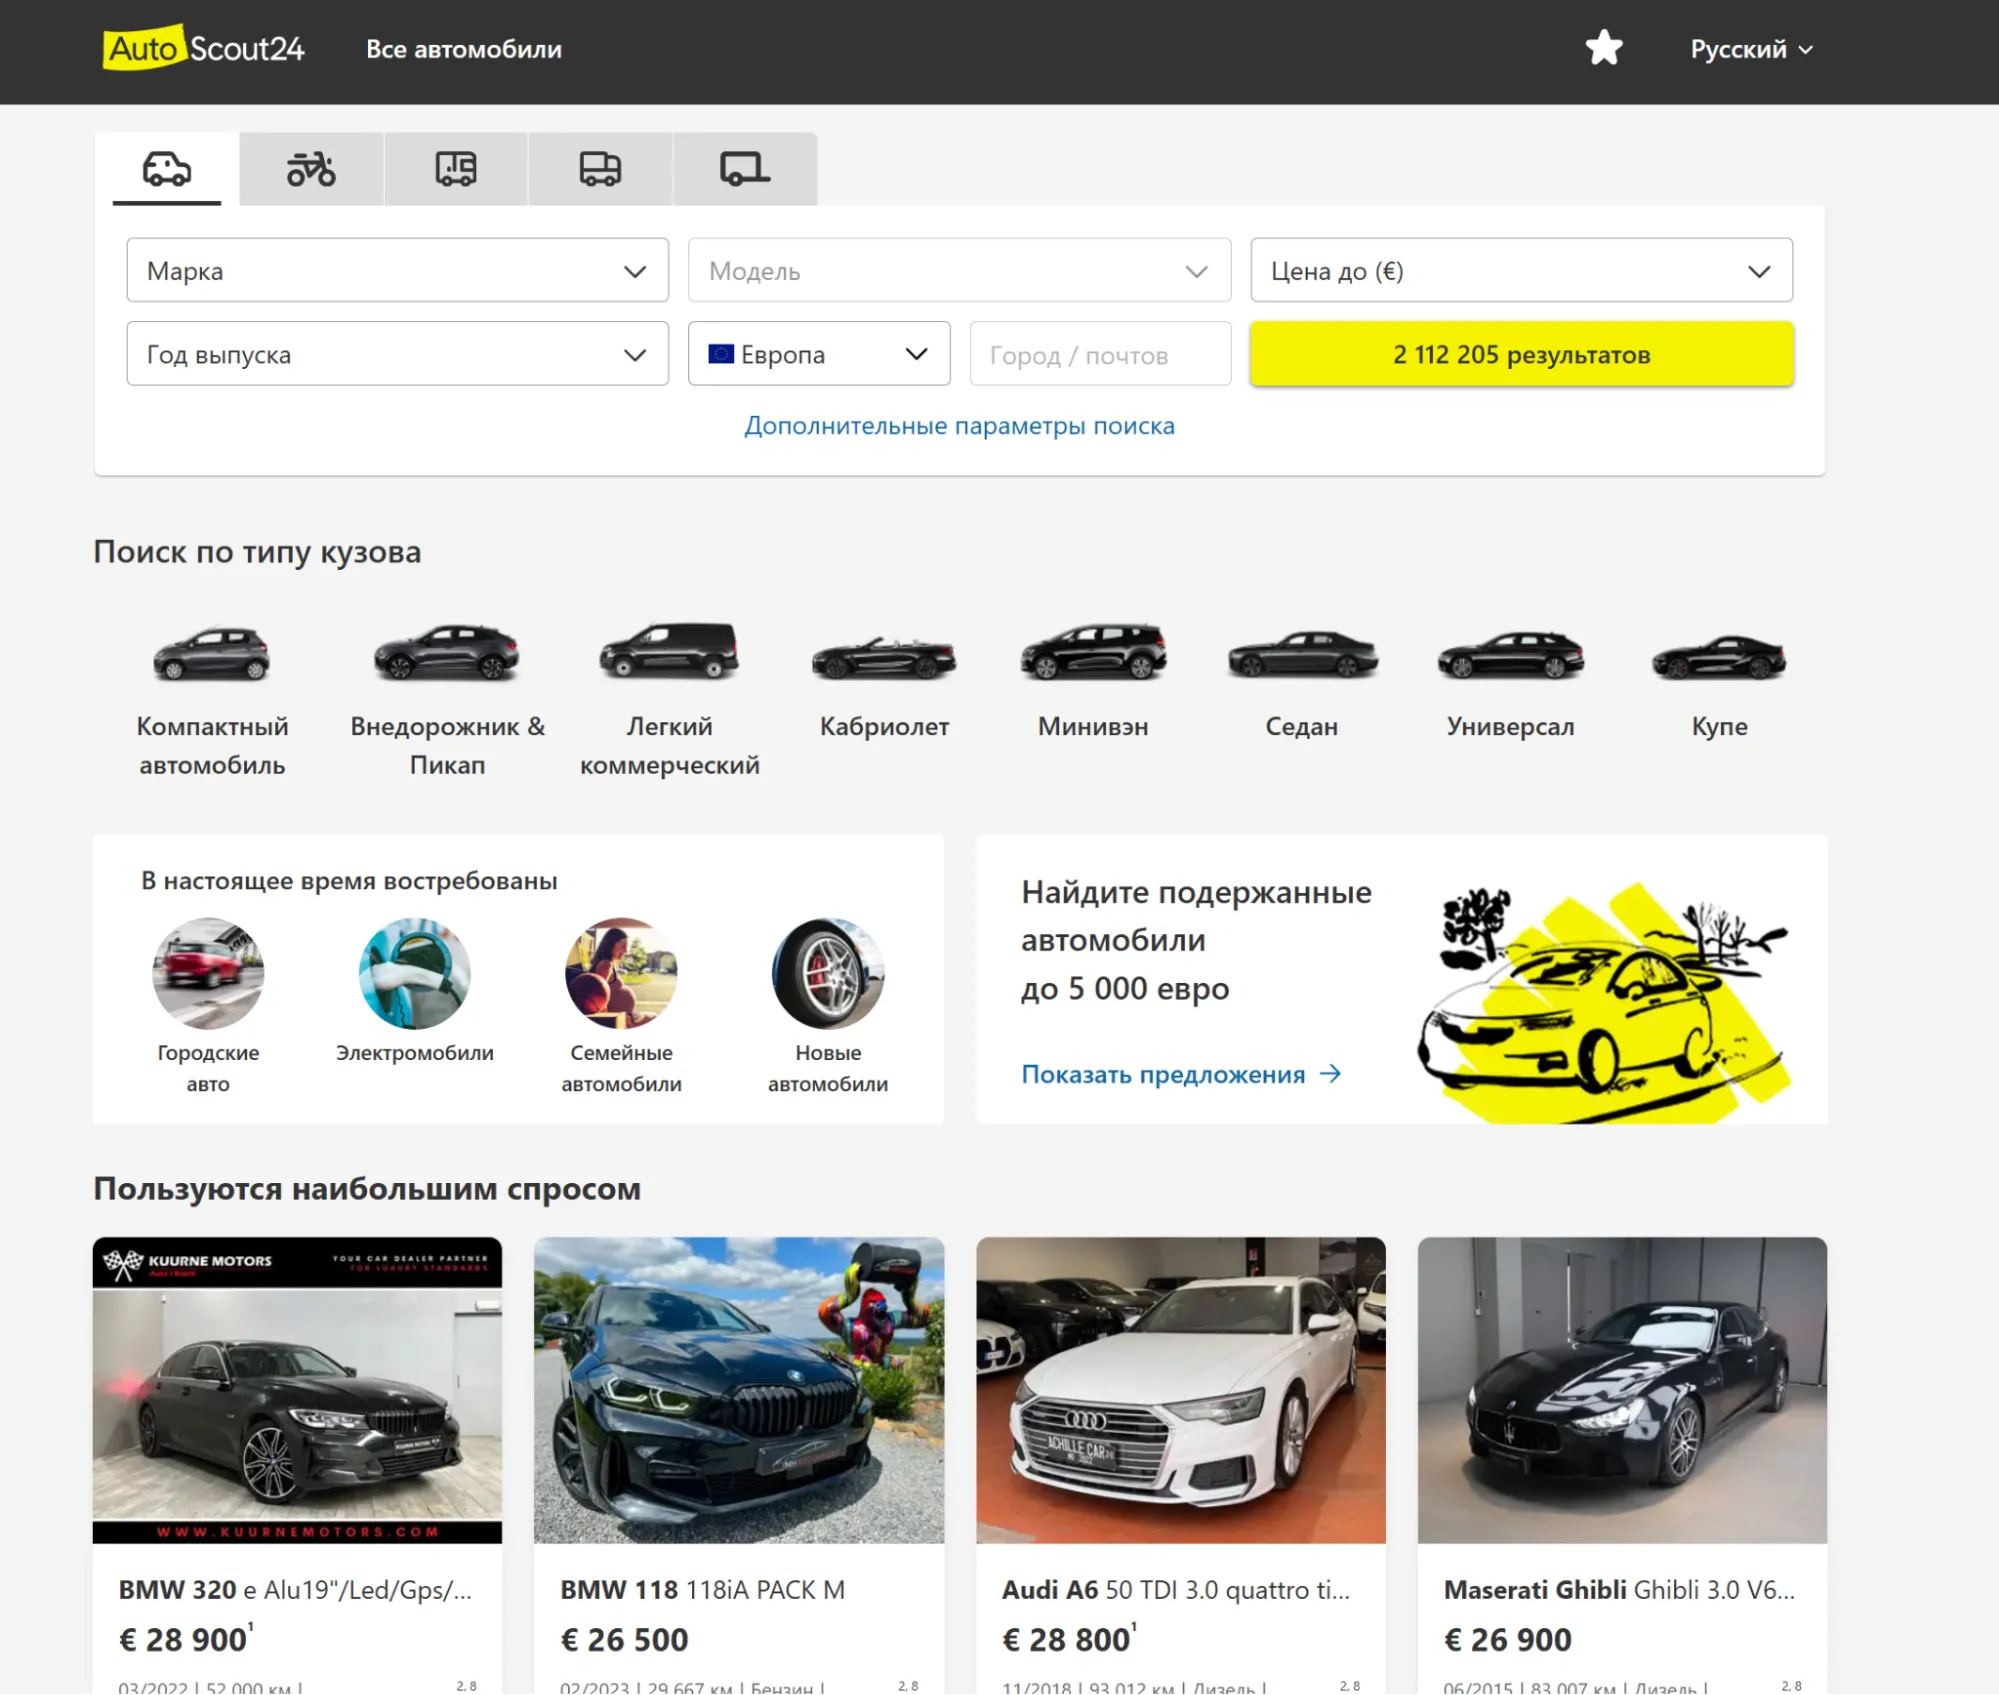Click the Кабриолет label text
Viewport: 1999px width, 1695px height.
click(884, 726)
